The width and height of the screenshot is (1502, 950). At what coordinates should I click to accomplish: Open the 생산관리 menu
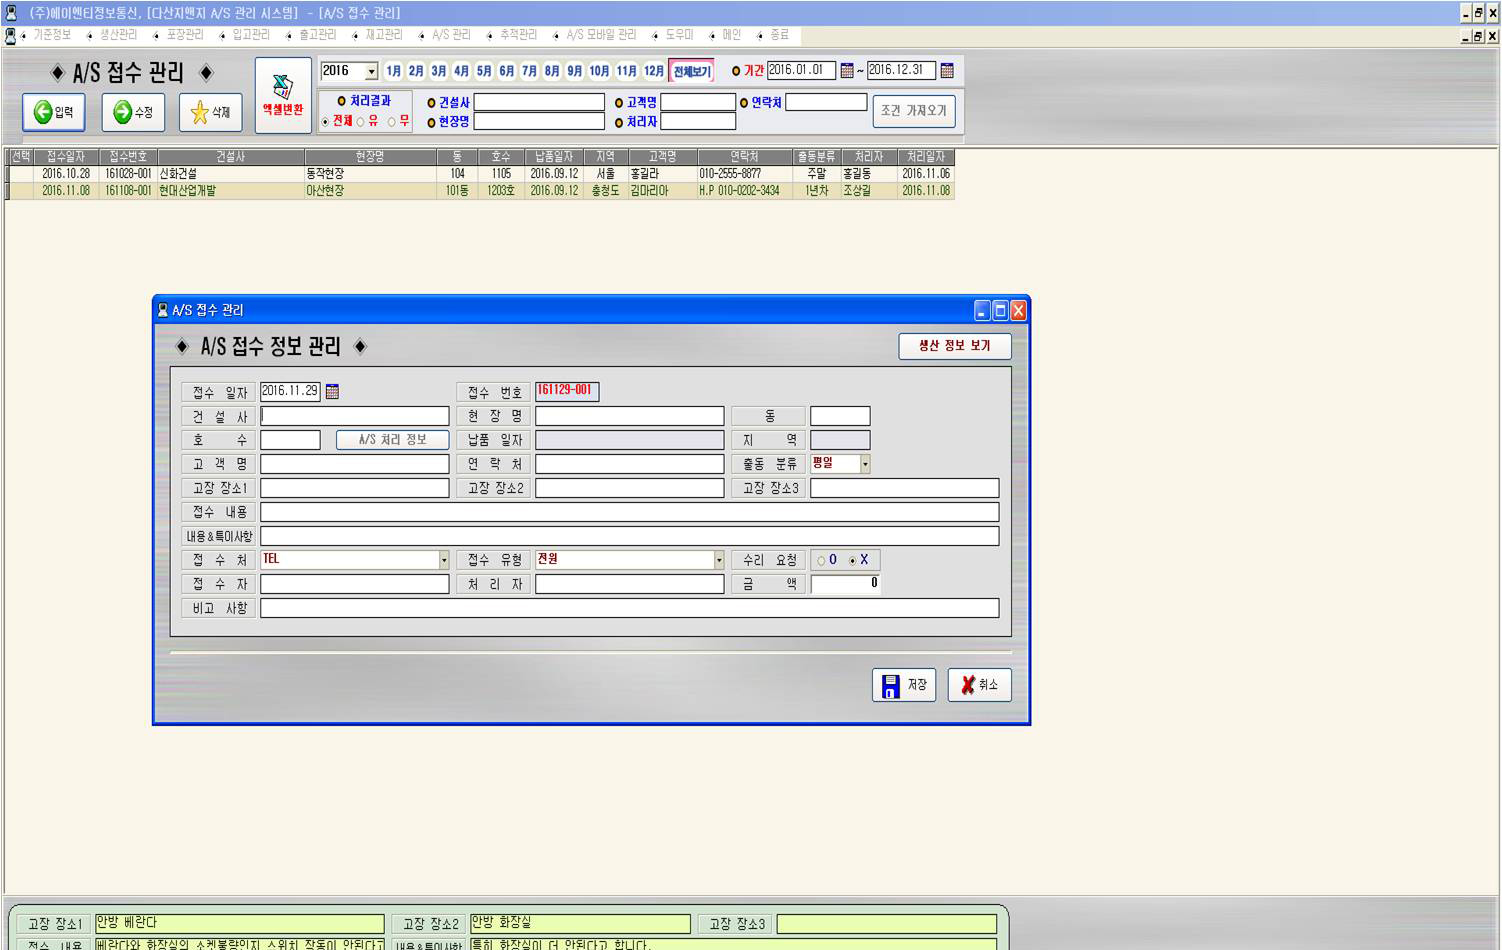click(118, 35)
